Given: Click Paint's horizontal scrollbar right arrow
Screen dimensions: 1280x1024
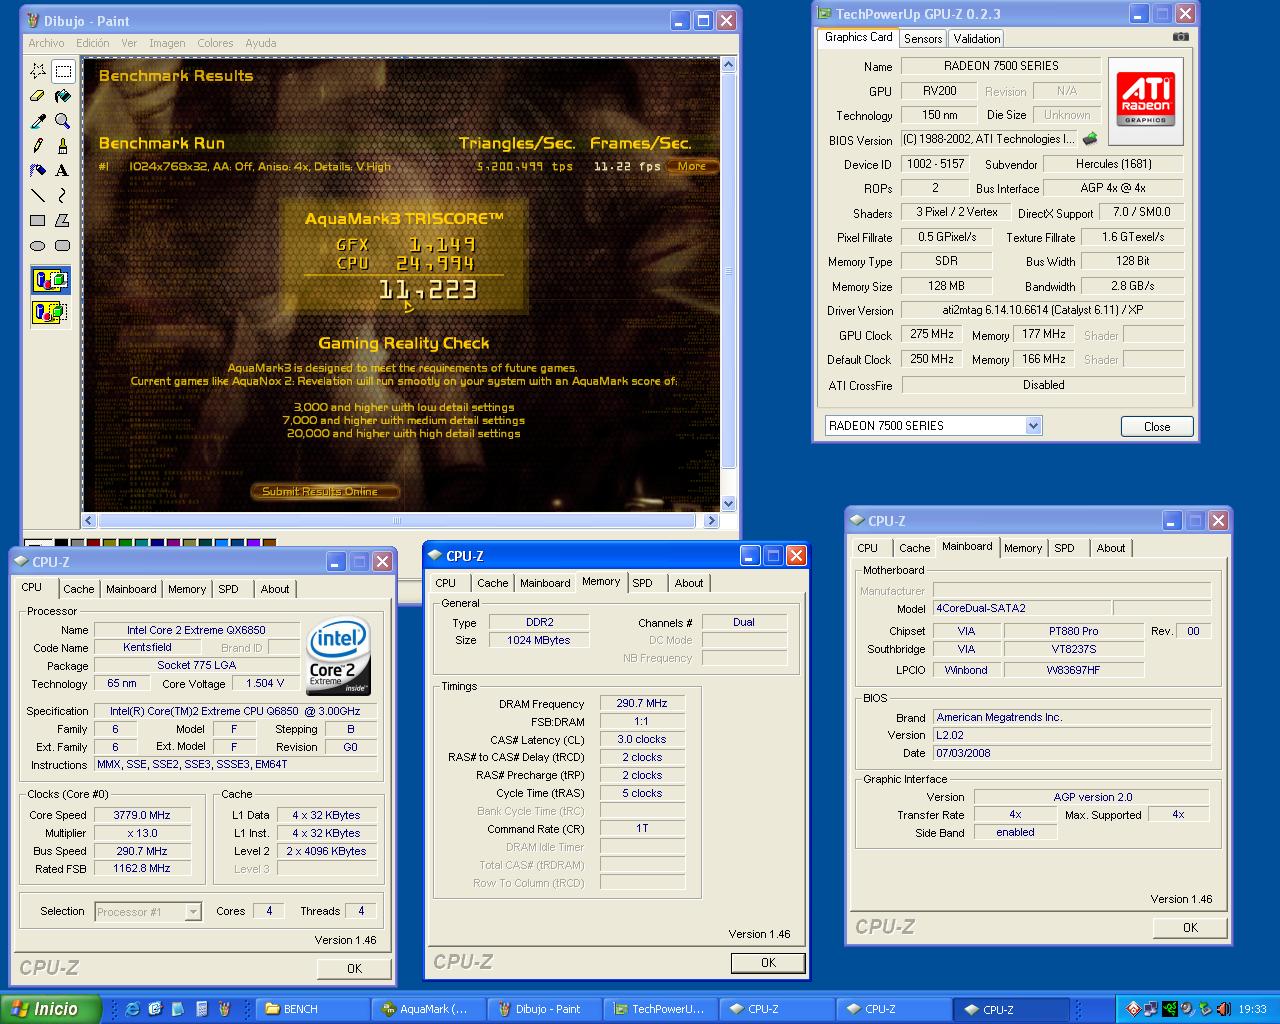Looking at the screenshot, I should pyautogui.click(x=711, y=521).
